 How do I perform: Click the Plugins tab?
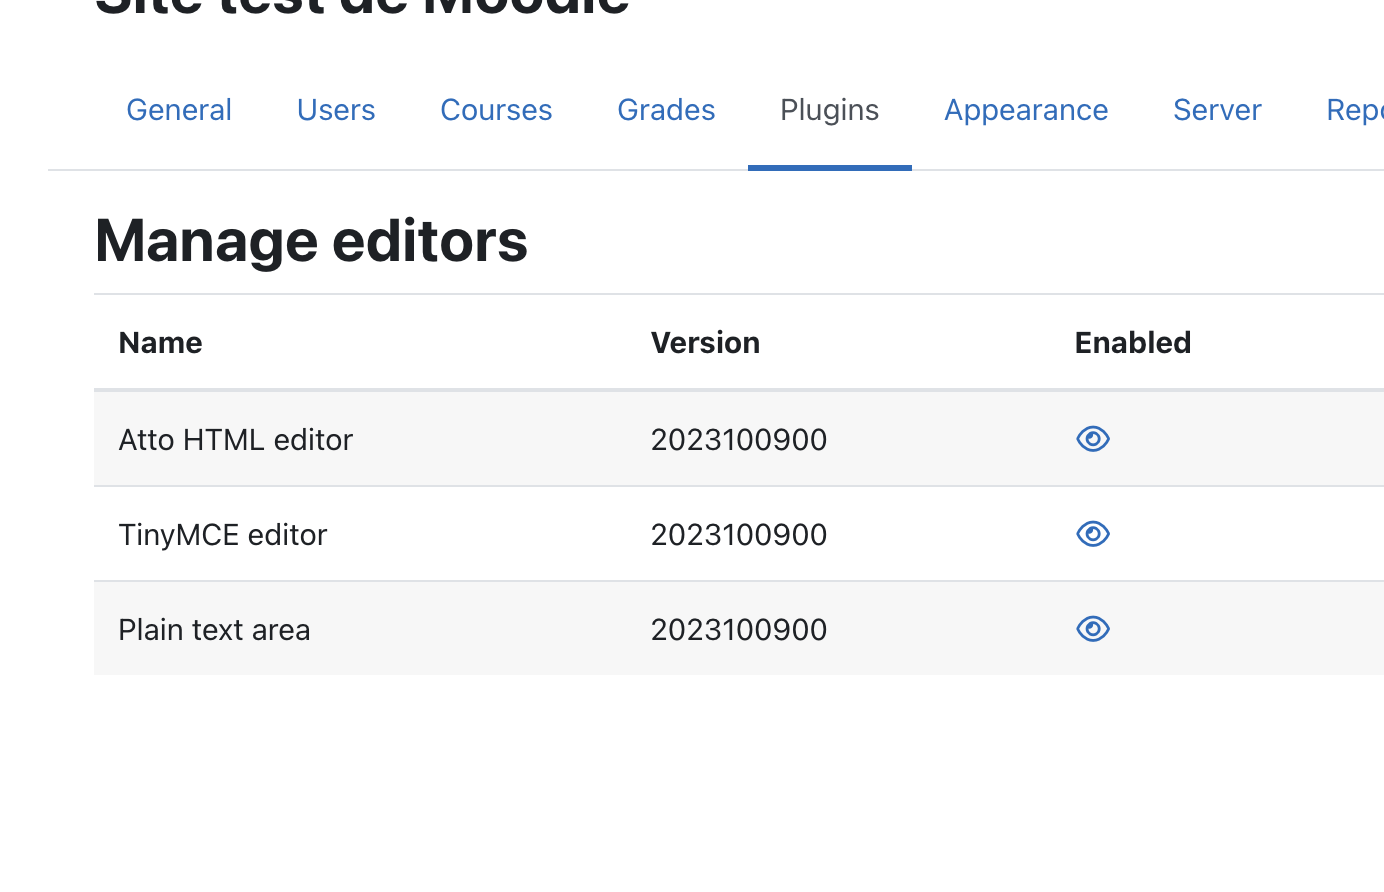point(830,110)
